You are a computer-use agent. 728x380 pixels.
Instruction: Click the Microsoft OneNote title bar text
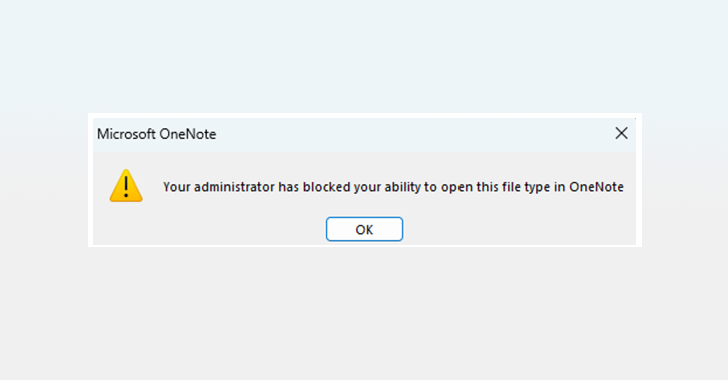[156, 134]
